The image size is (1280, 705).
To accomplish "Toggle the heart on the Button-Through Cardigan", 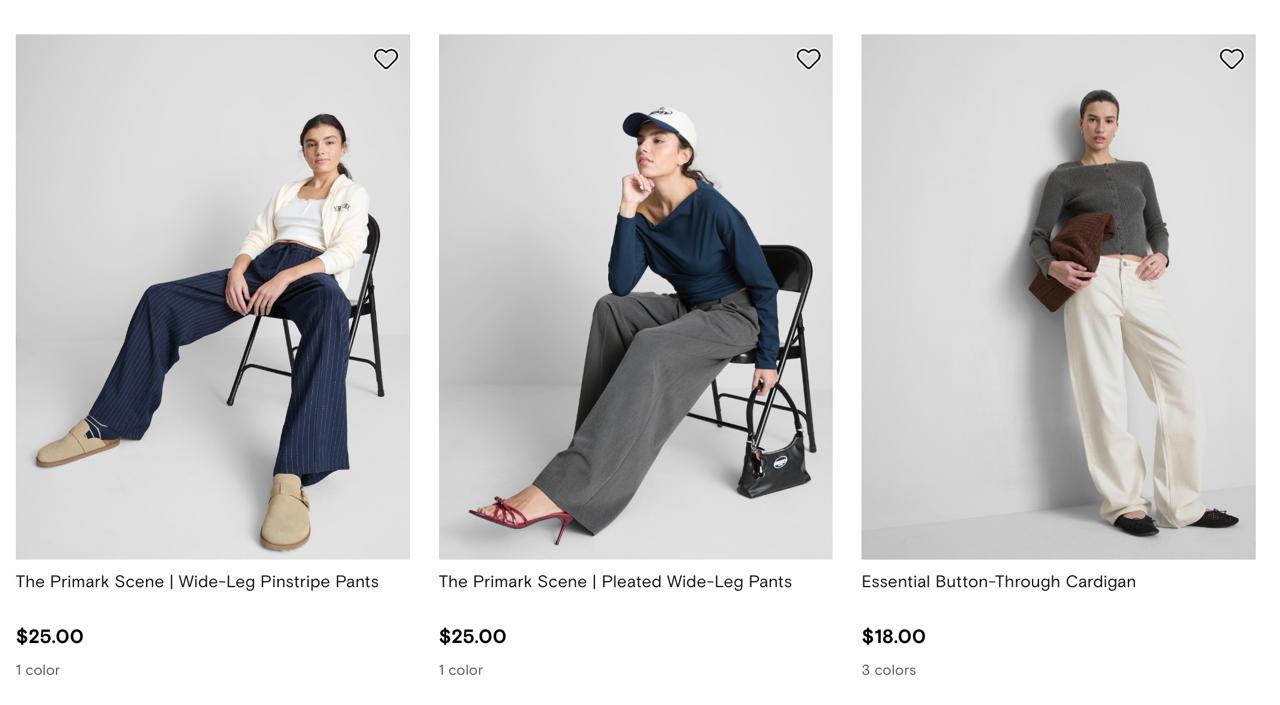I will 1231,59.
